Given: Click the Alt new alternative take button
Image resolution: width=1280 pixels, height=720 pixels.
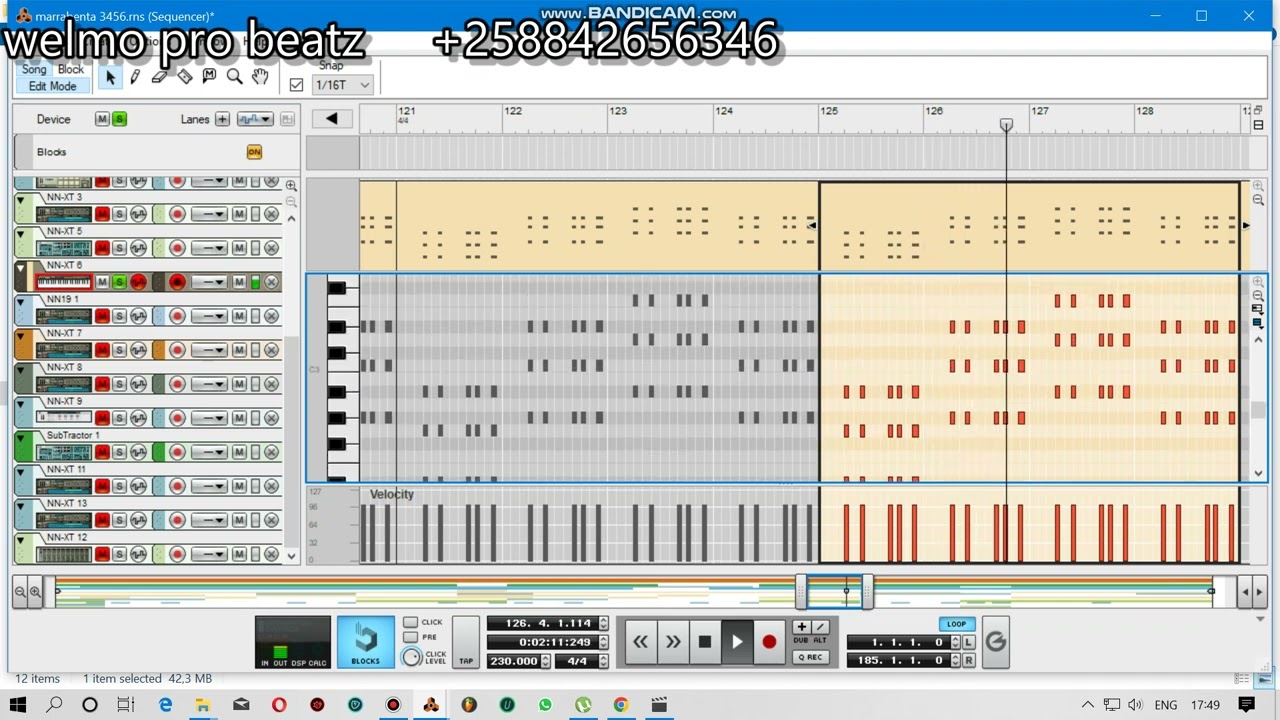Looking at the screenshot, I should click(x=820, y=628).
